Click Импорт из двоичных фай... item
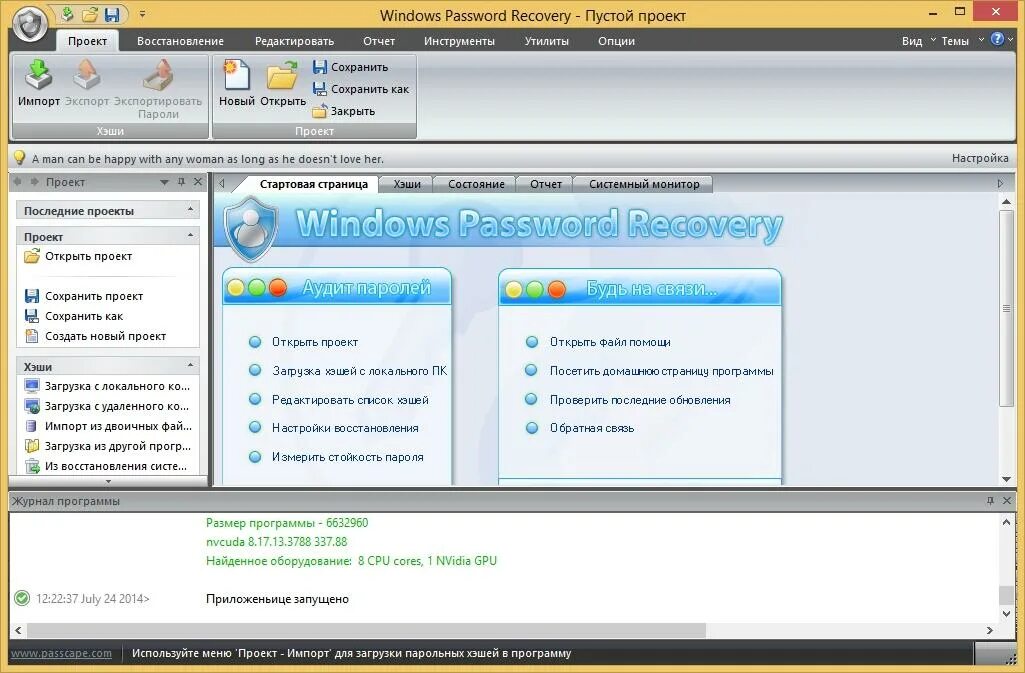Screen dimensions: 1025x673 coord(108,426)
